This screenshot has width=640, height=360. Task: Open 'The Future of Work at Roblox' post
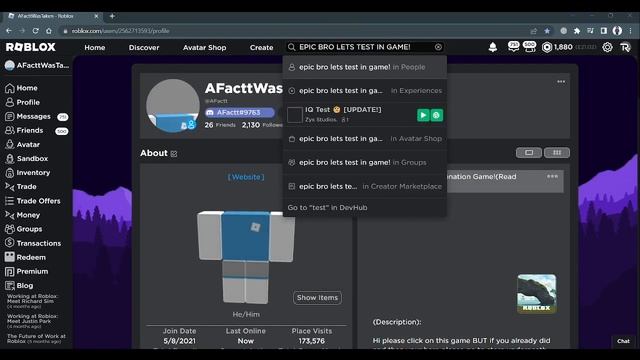[x=36, y=338]
